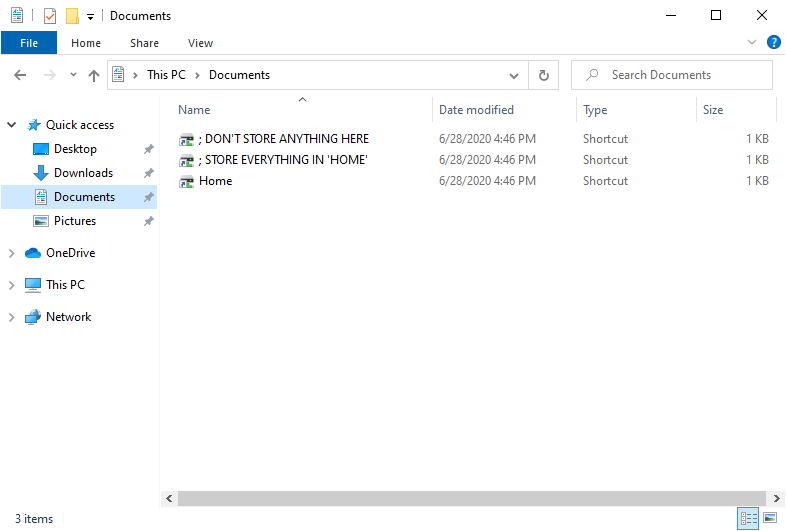The image size is (786, 531).
Task: Switch to Details view icon in status bar
Action: point(748,518)
